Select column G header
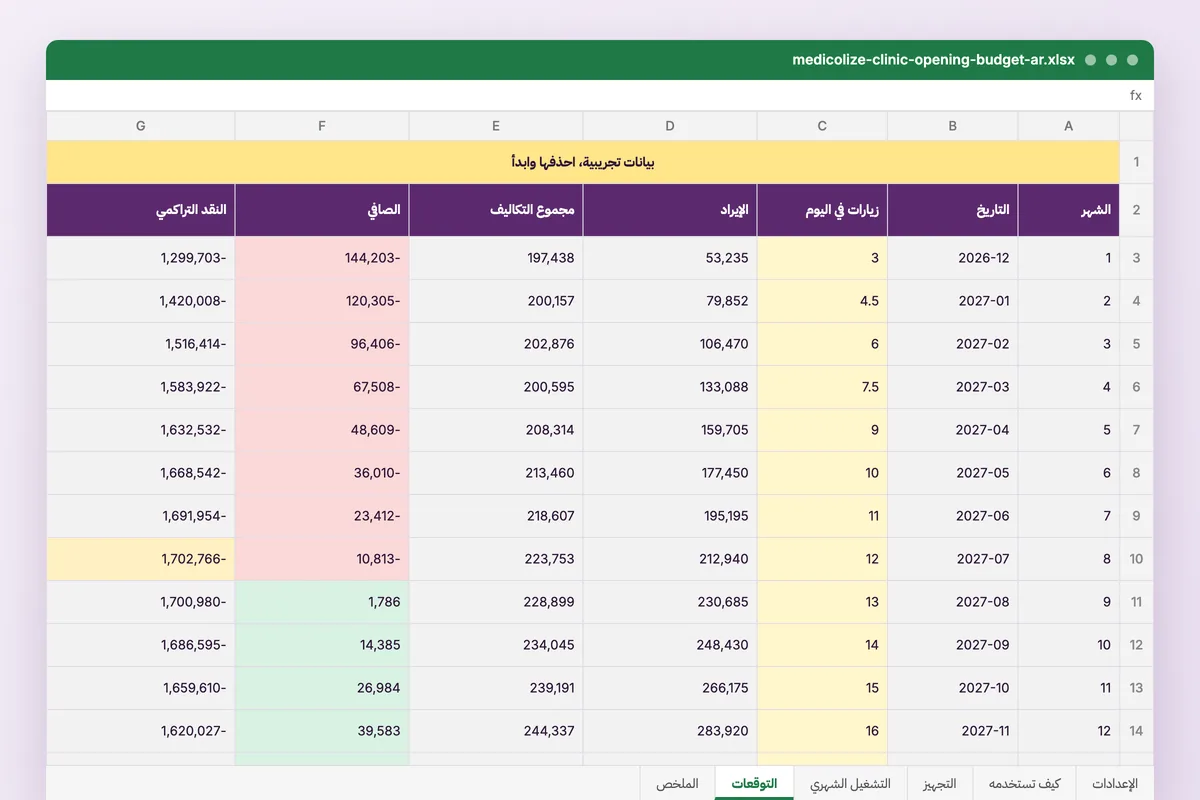 point(141,126)
